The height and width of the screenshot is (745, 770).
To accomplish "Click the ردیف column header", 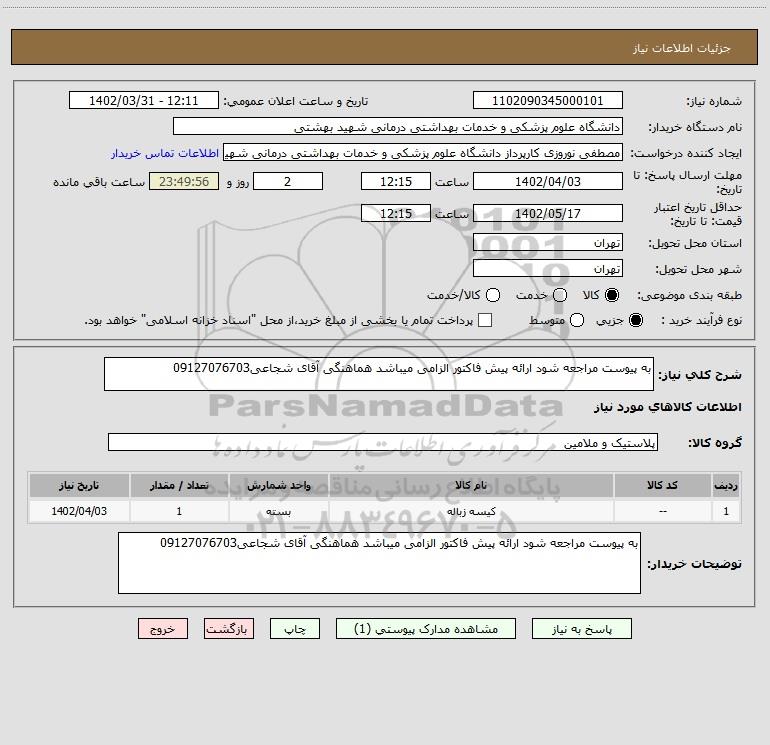I will point(726,485).
